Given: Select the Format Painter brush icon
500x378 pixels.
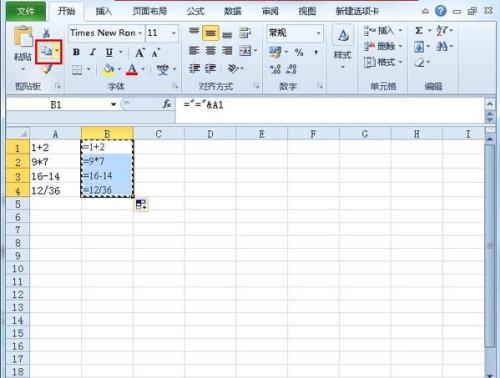Looking at the screenshot, I should (x=47, y=69).
